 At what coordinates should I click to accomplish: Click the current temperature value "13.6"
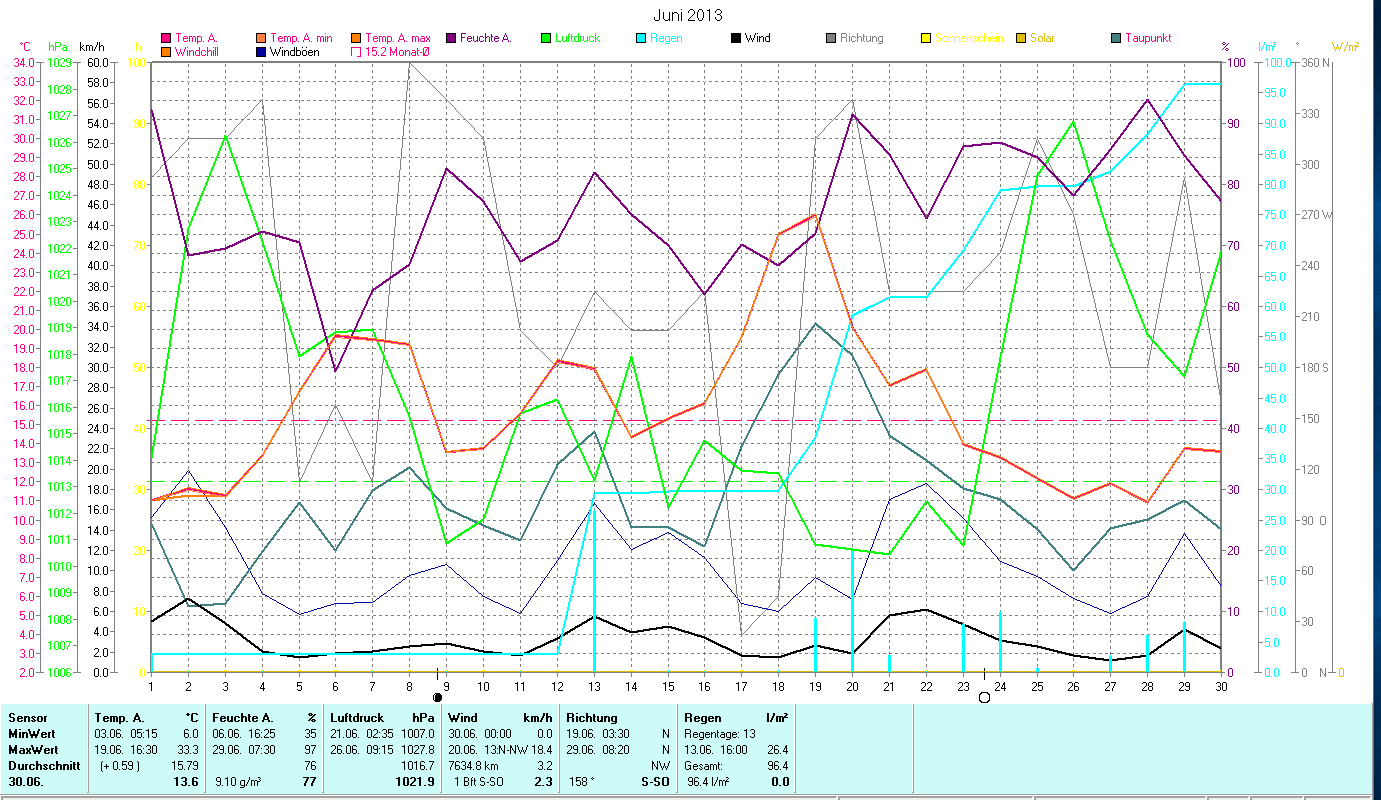188,782
